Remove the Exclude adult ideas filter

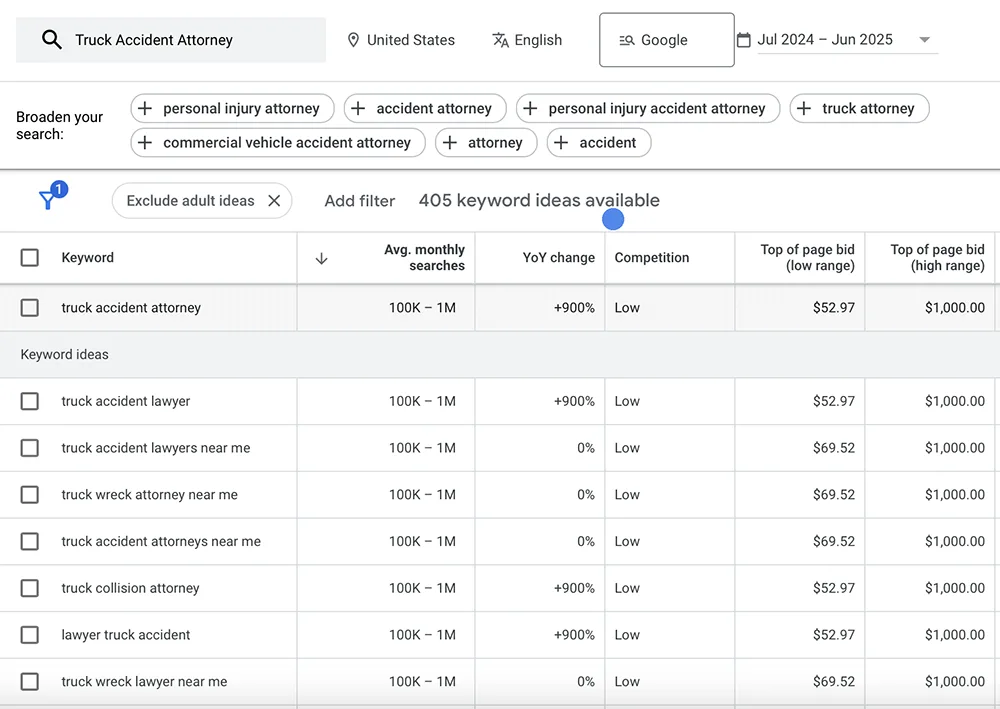coord(274,201)
